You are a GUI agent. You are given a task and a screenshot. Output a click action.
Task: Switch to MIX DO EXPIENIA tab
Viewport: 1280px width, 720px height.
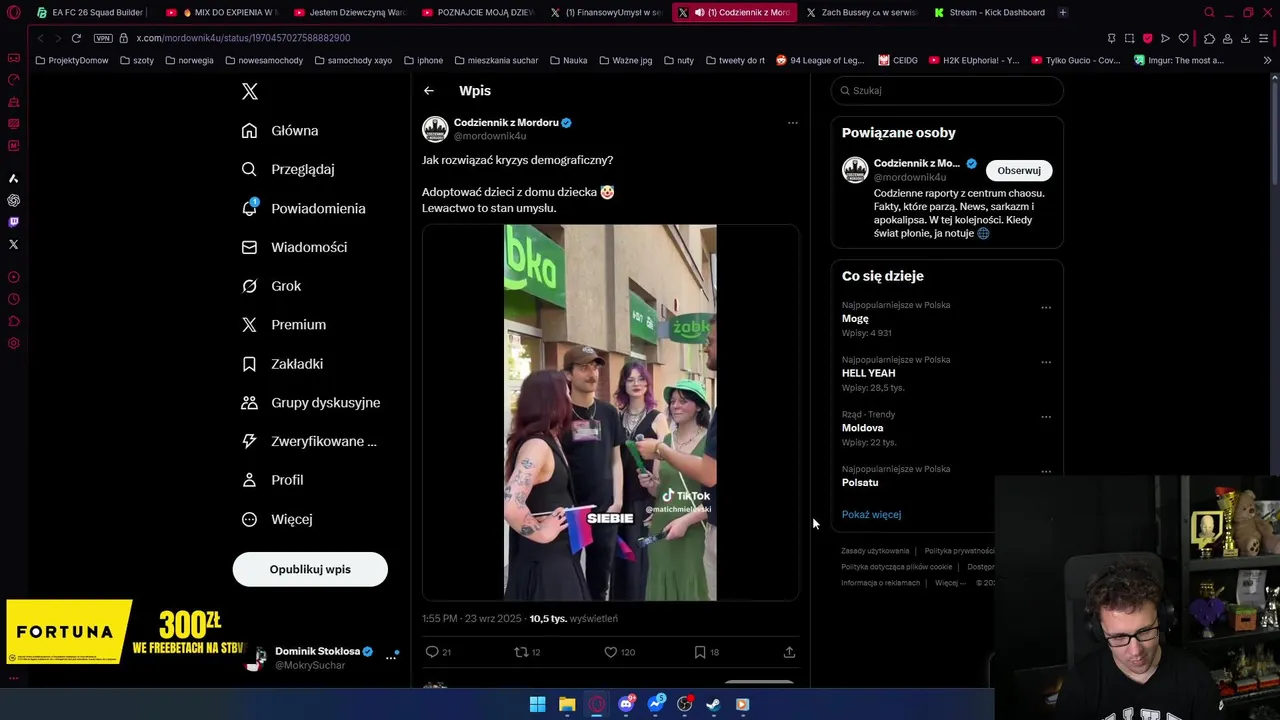[x=222, y=13]
